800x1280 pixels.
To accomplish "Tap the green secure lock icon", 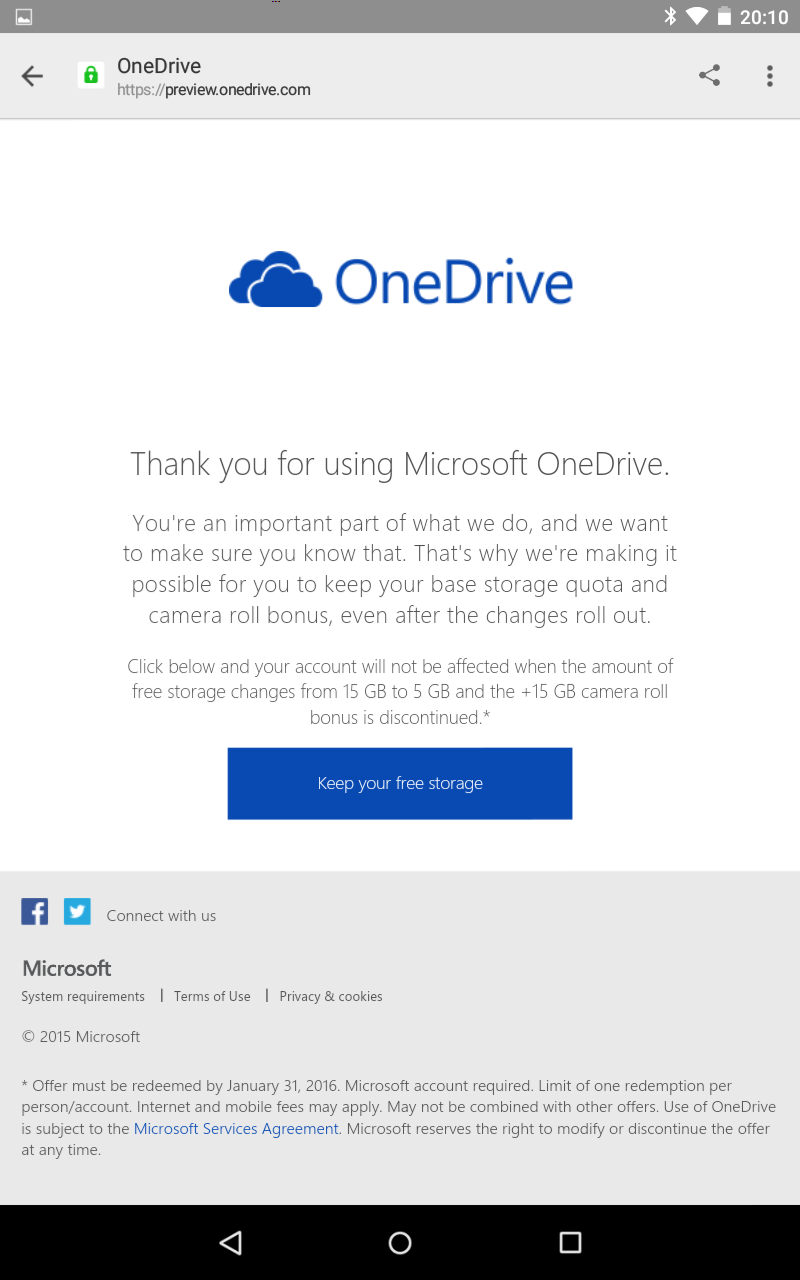I will click(x=91, y=76).
